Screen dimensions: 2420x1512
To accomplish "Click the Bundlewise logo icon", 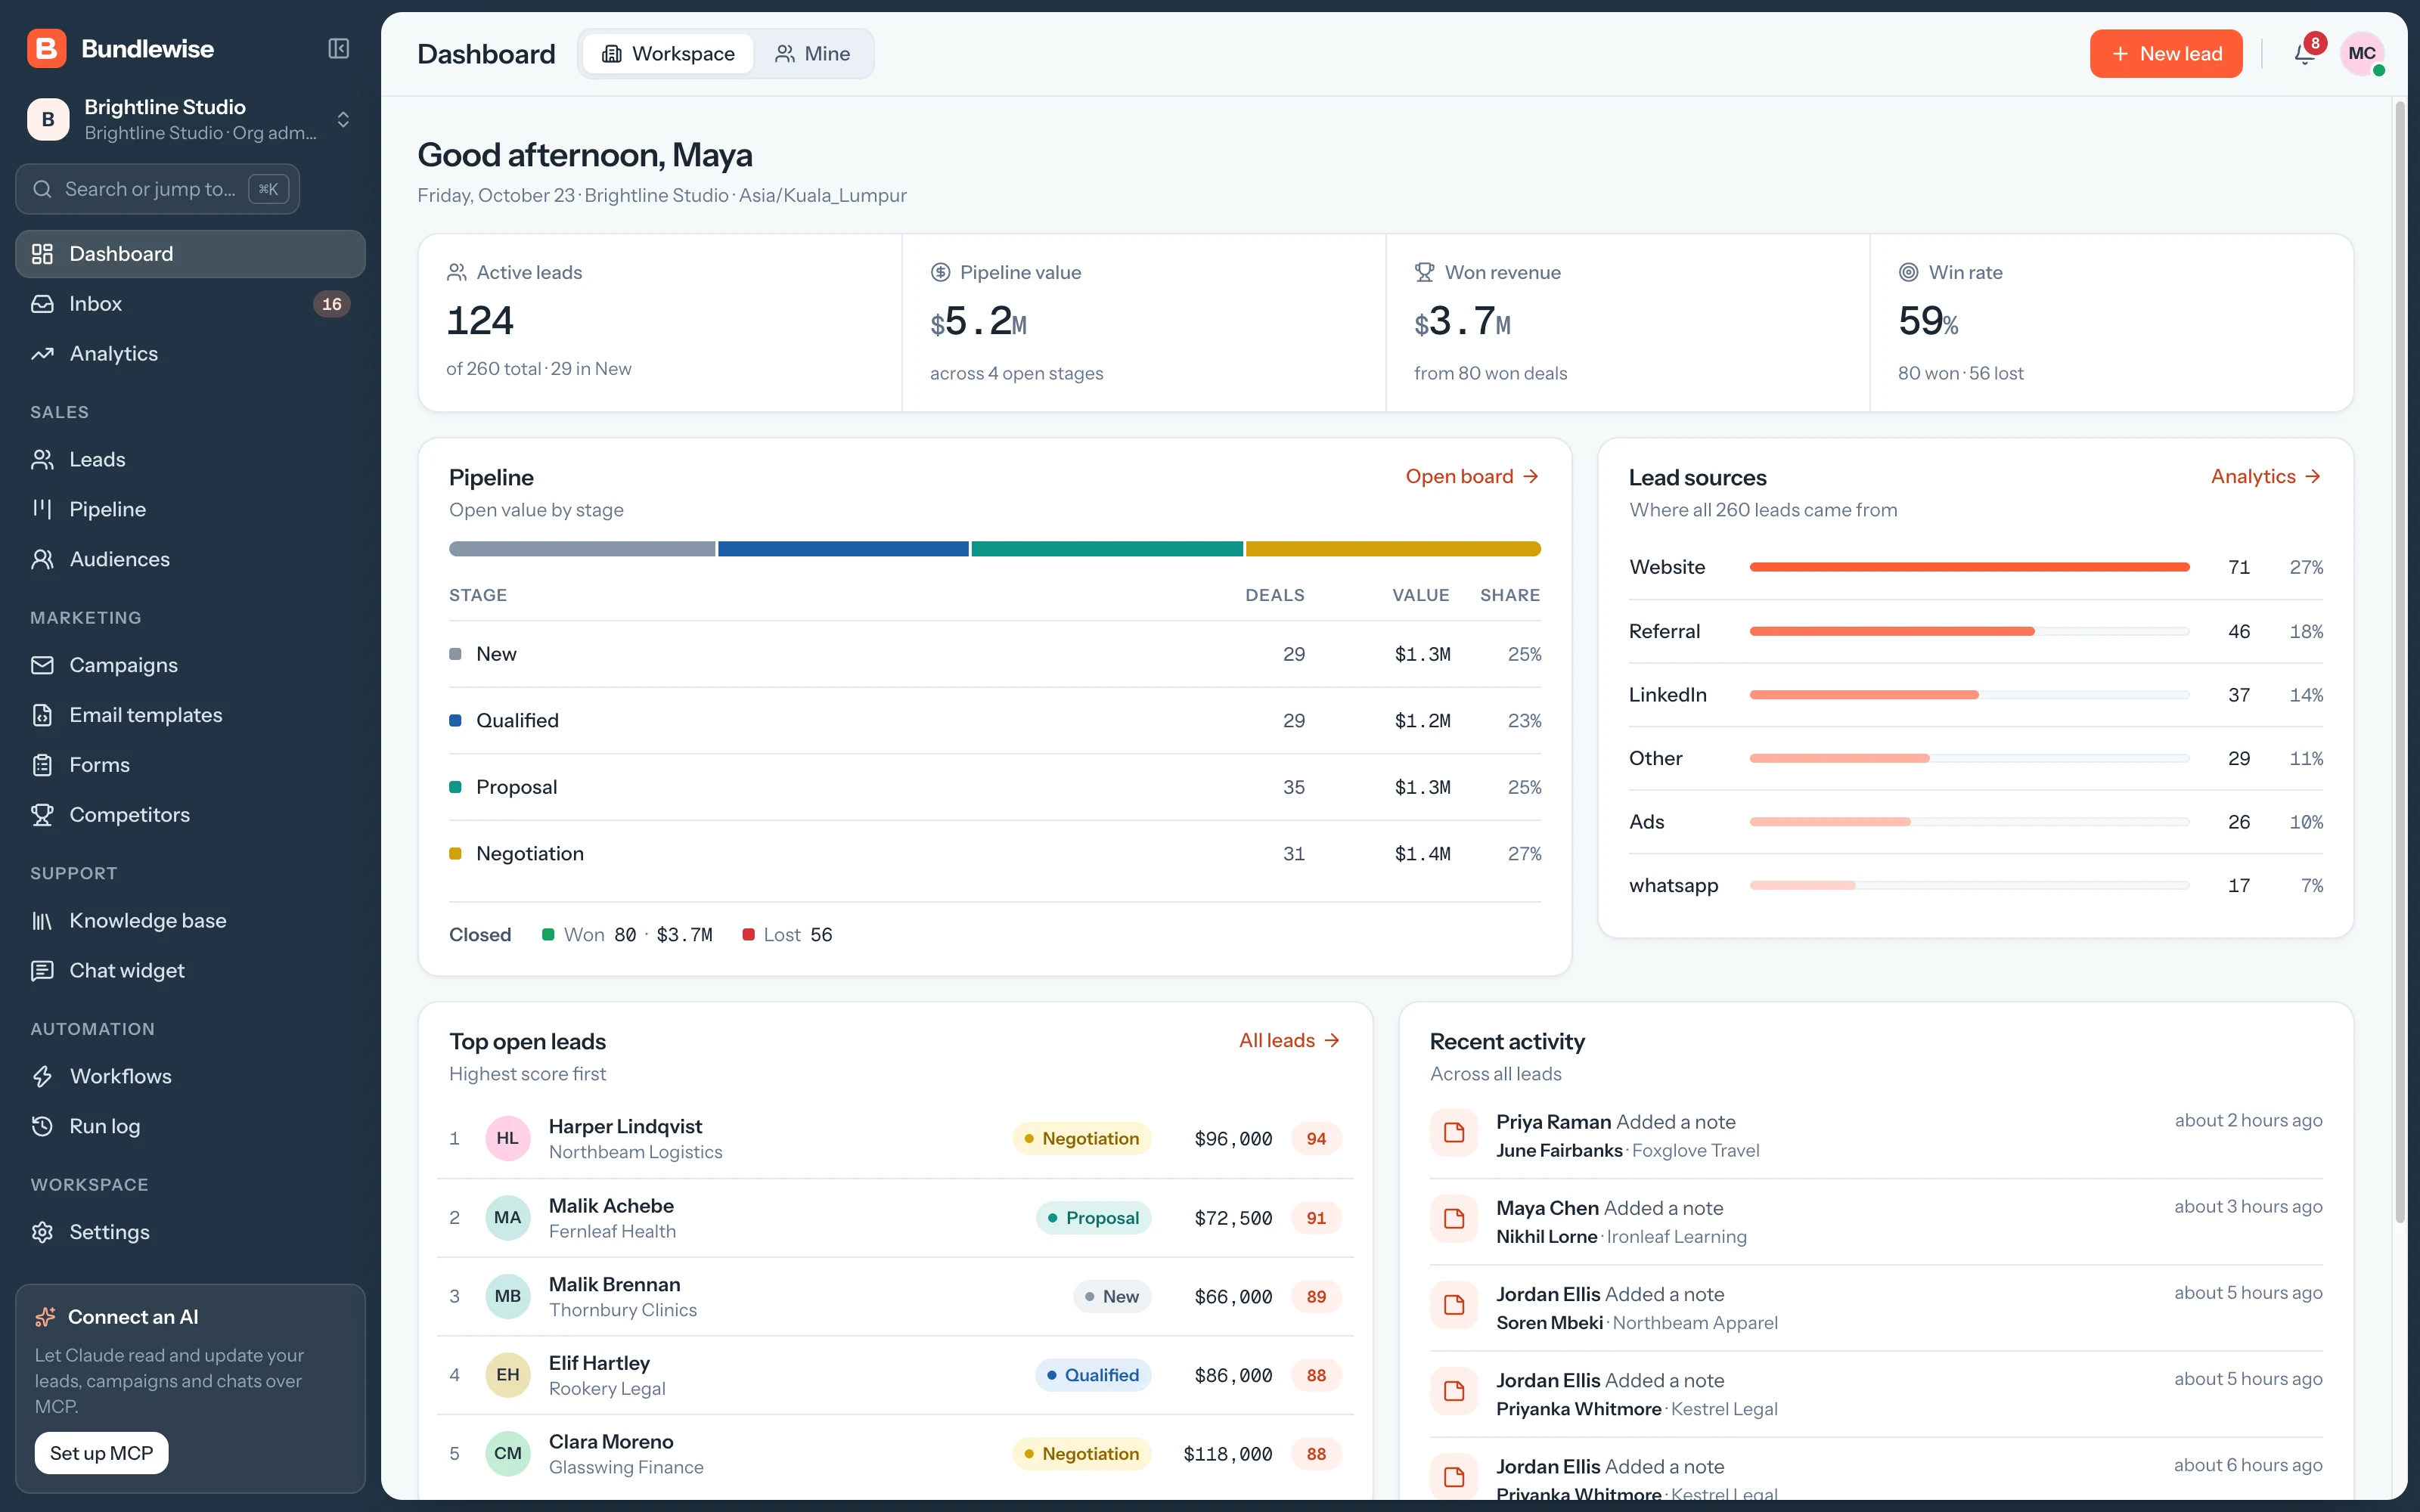I will (x=46, y=48).
